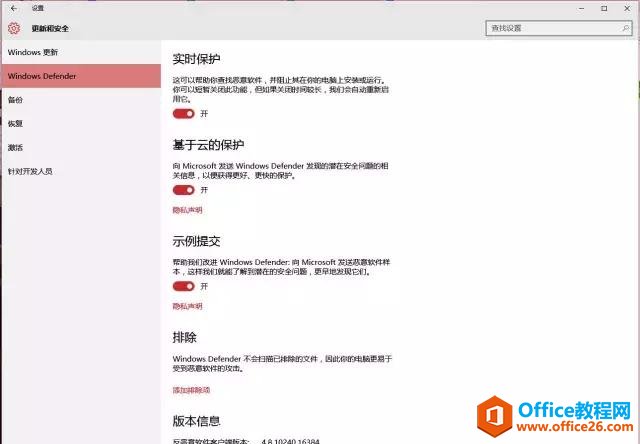This screenshot has width=640, height=444.
Task: Open 隐私声明 link under 示例提交
Action: point(187,306)
